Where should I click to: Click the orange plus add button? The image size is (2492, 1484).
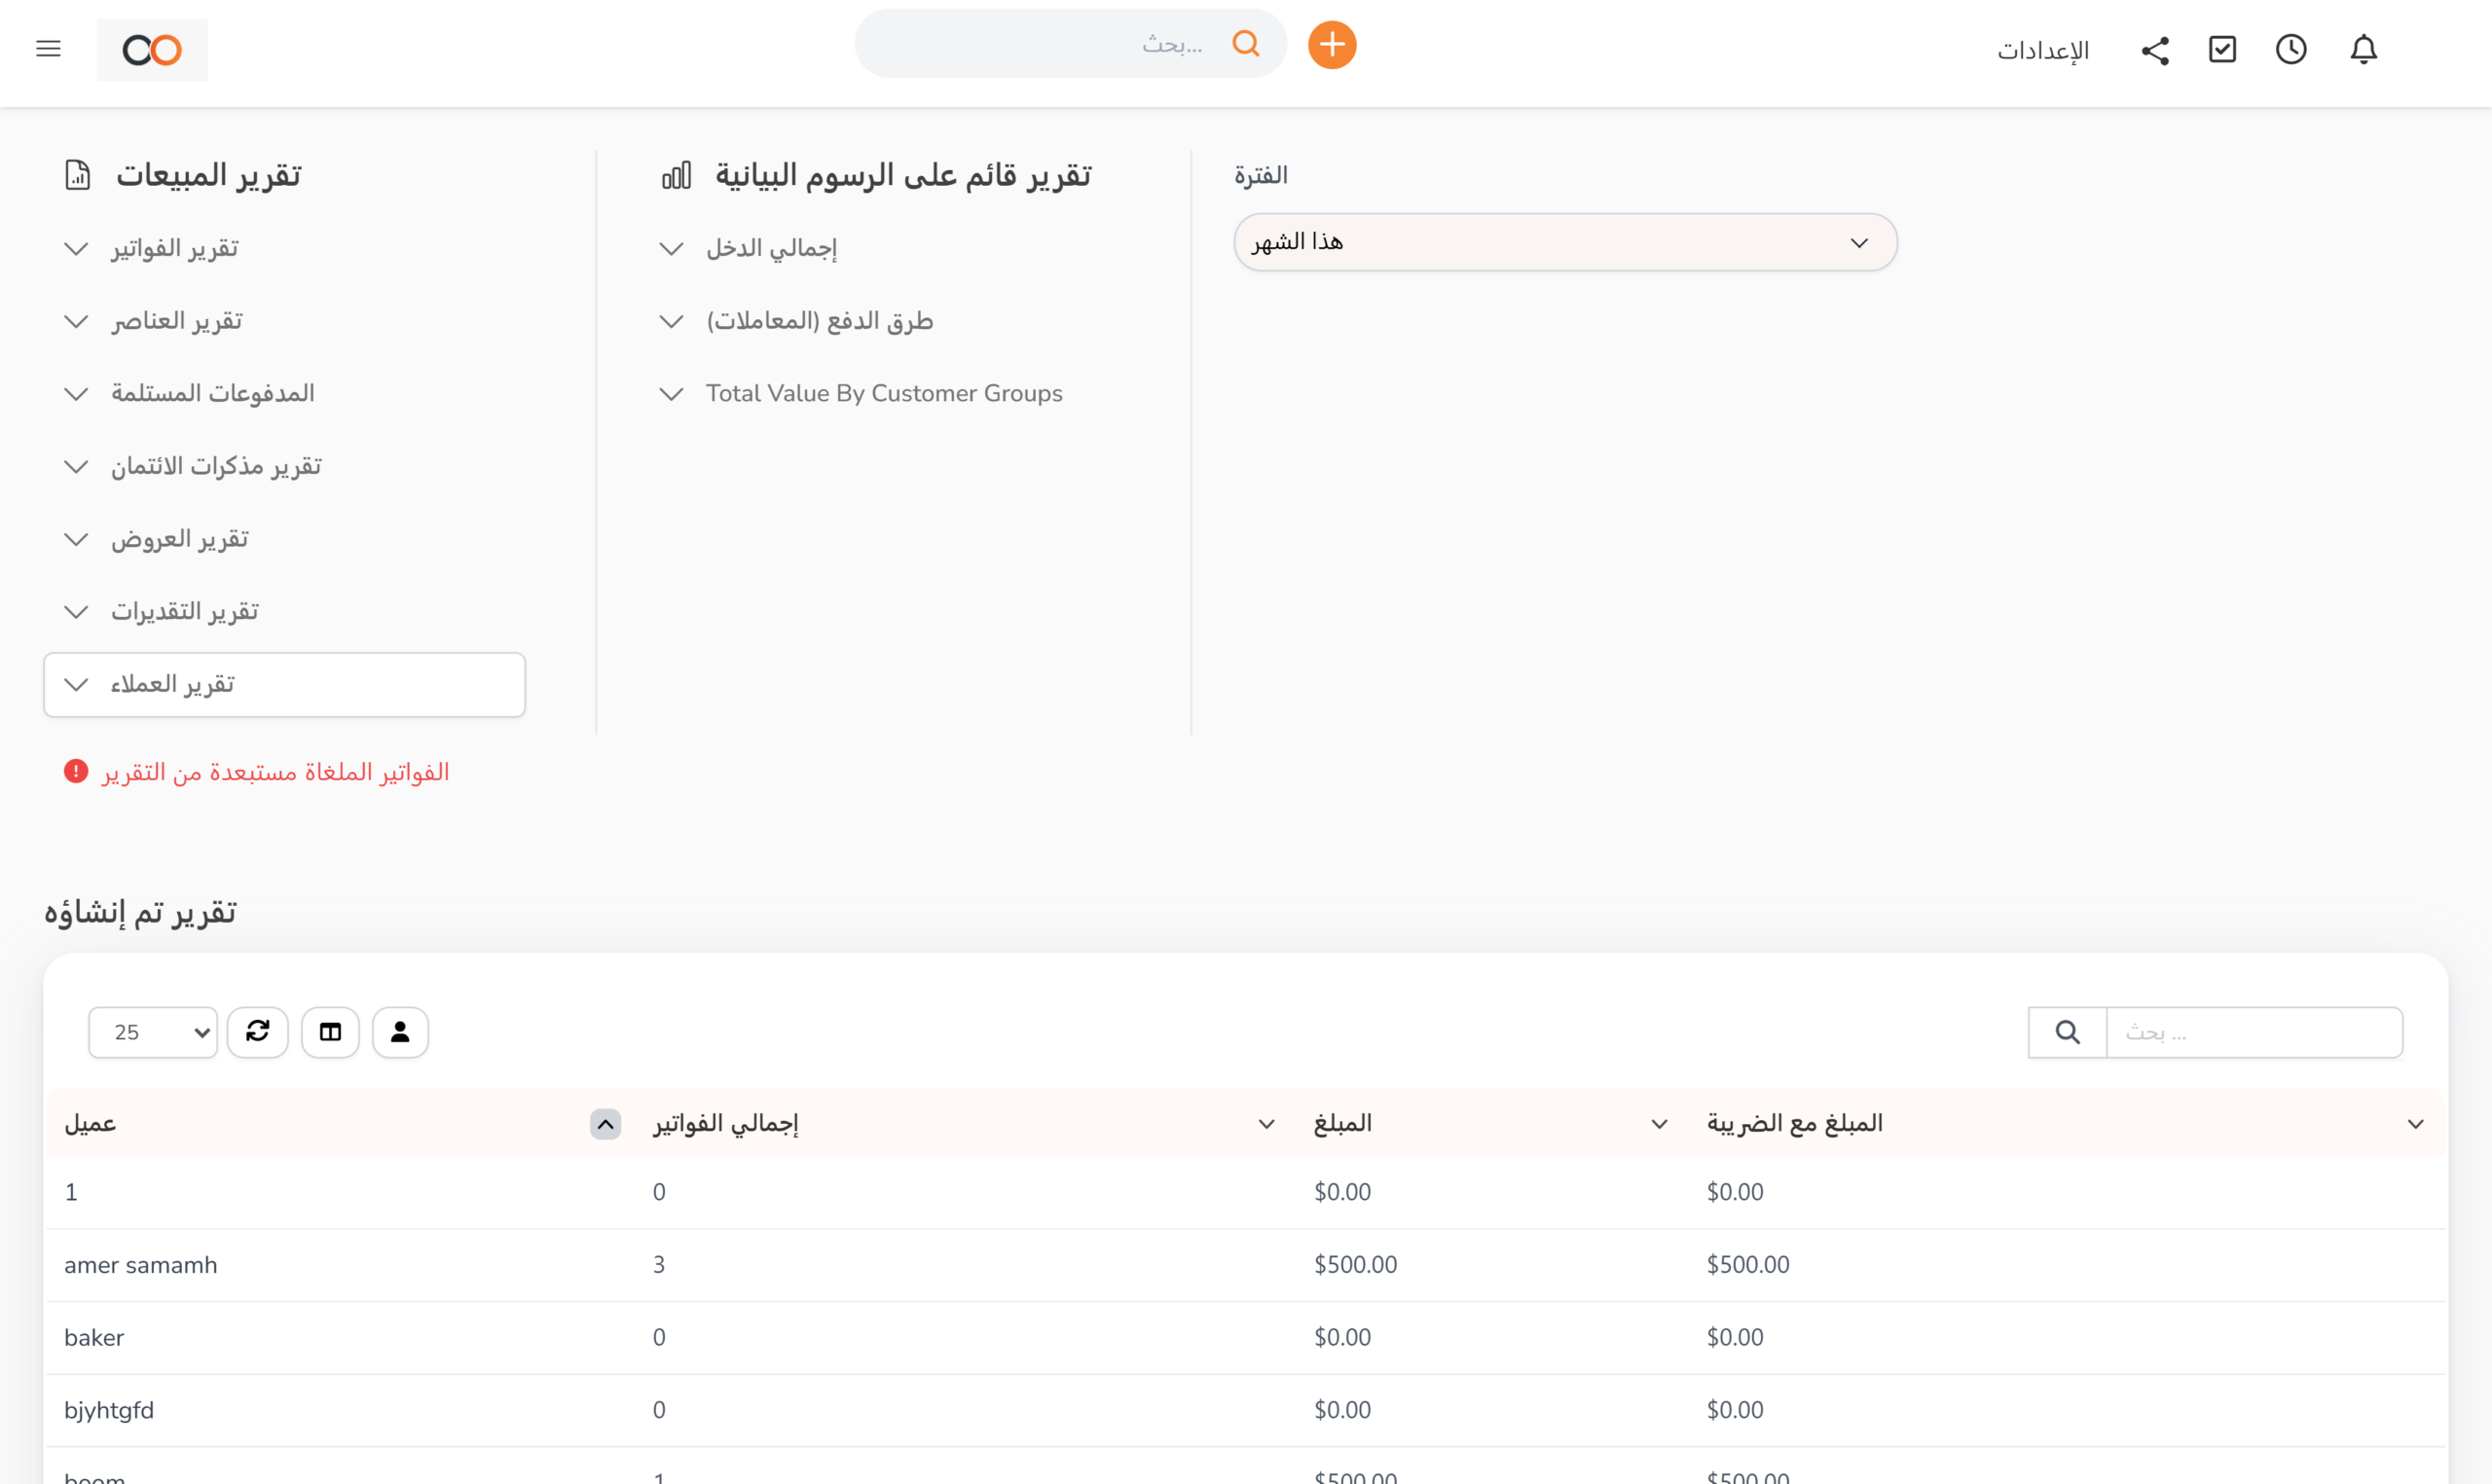coord(1331,45)
